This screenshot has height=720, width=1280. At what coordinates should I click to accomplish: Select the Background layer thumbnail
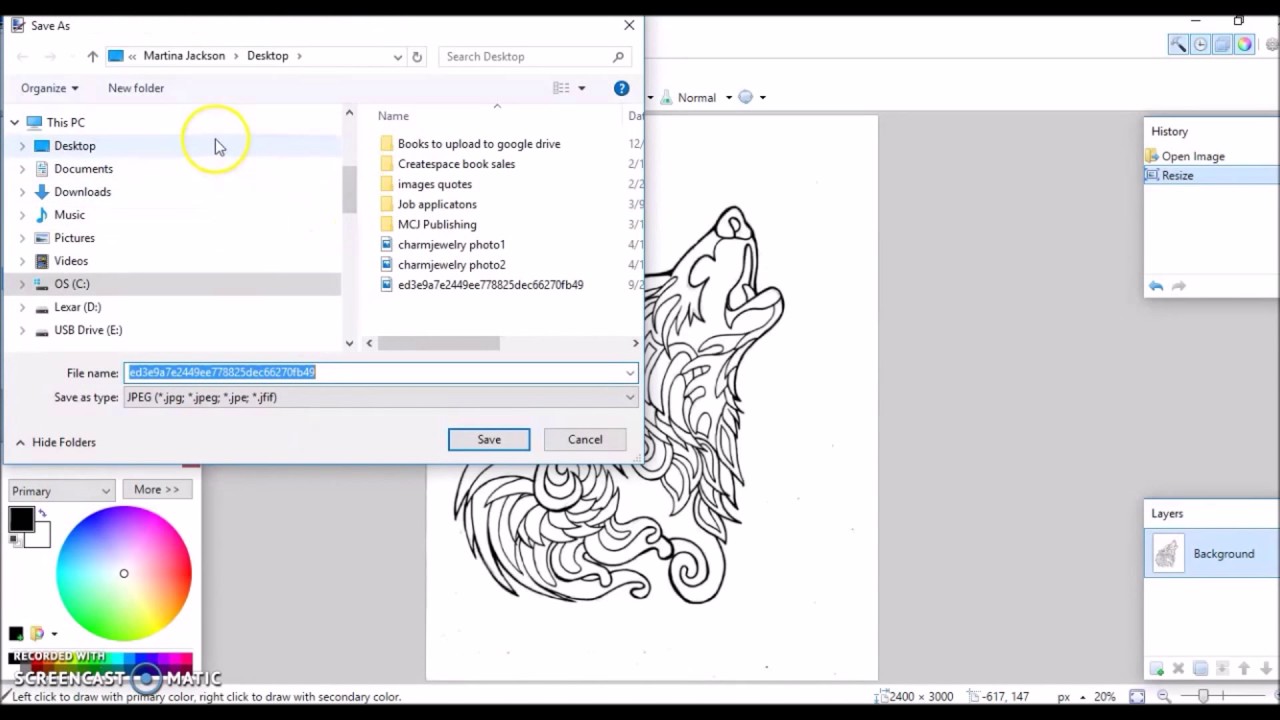(1166, 554)
